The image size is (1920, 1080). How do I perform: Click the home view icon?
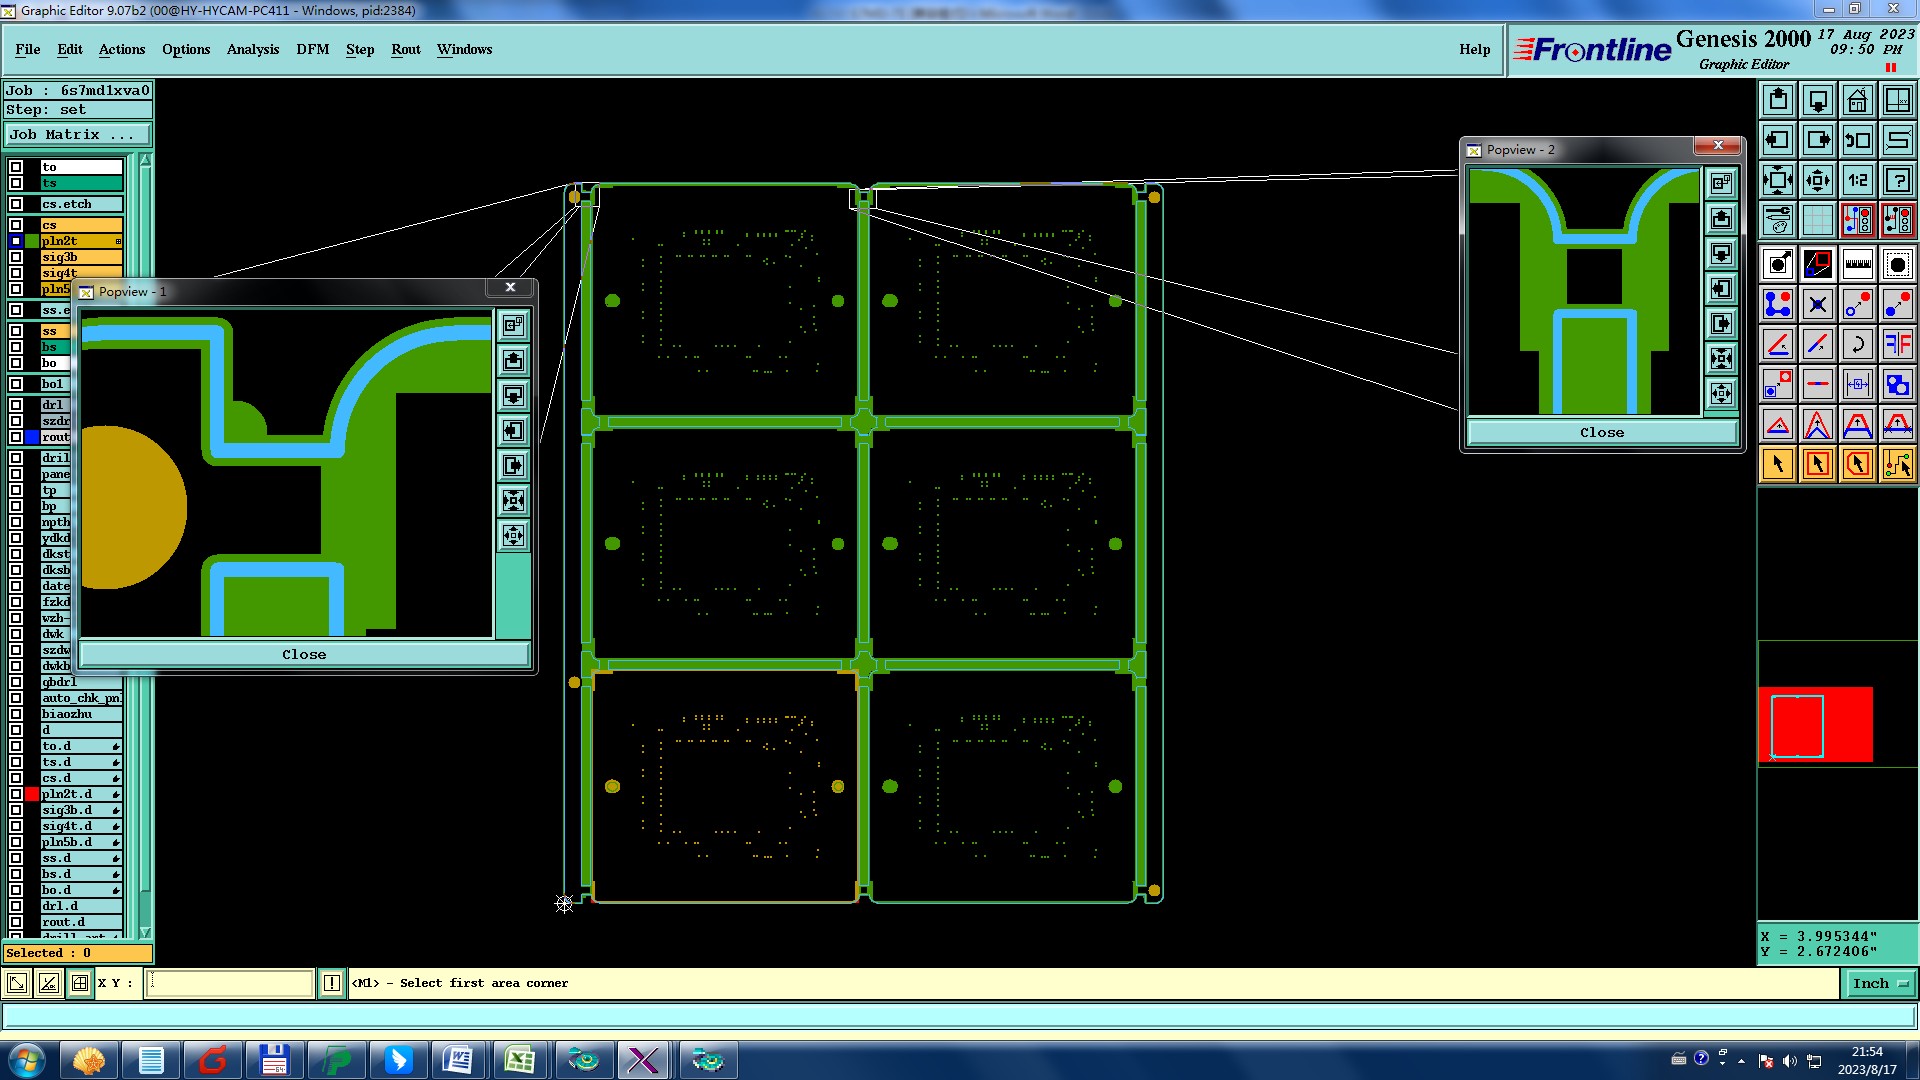point(1857,100)
